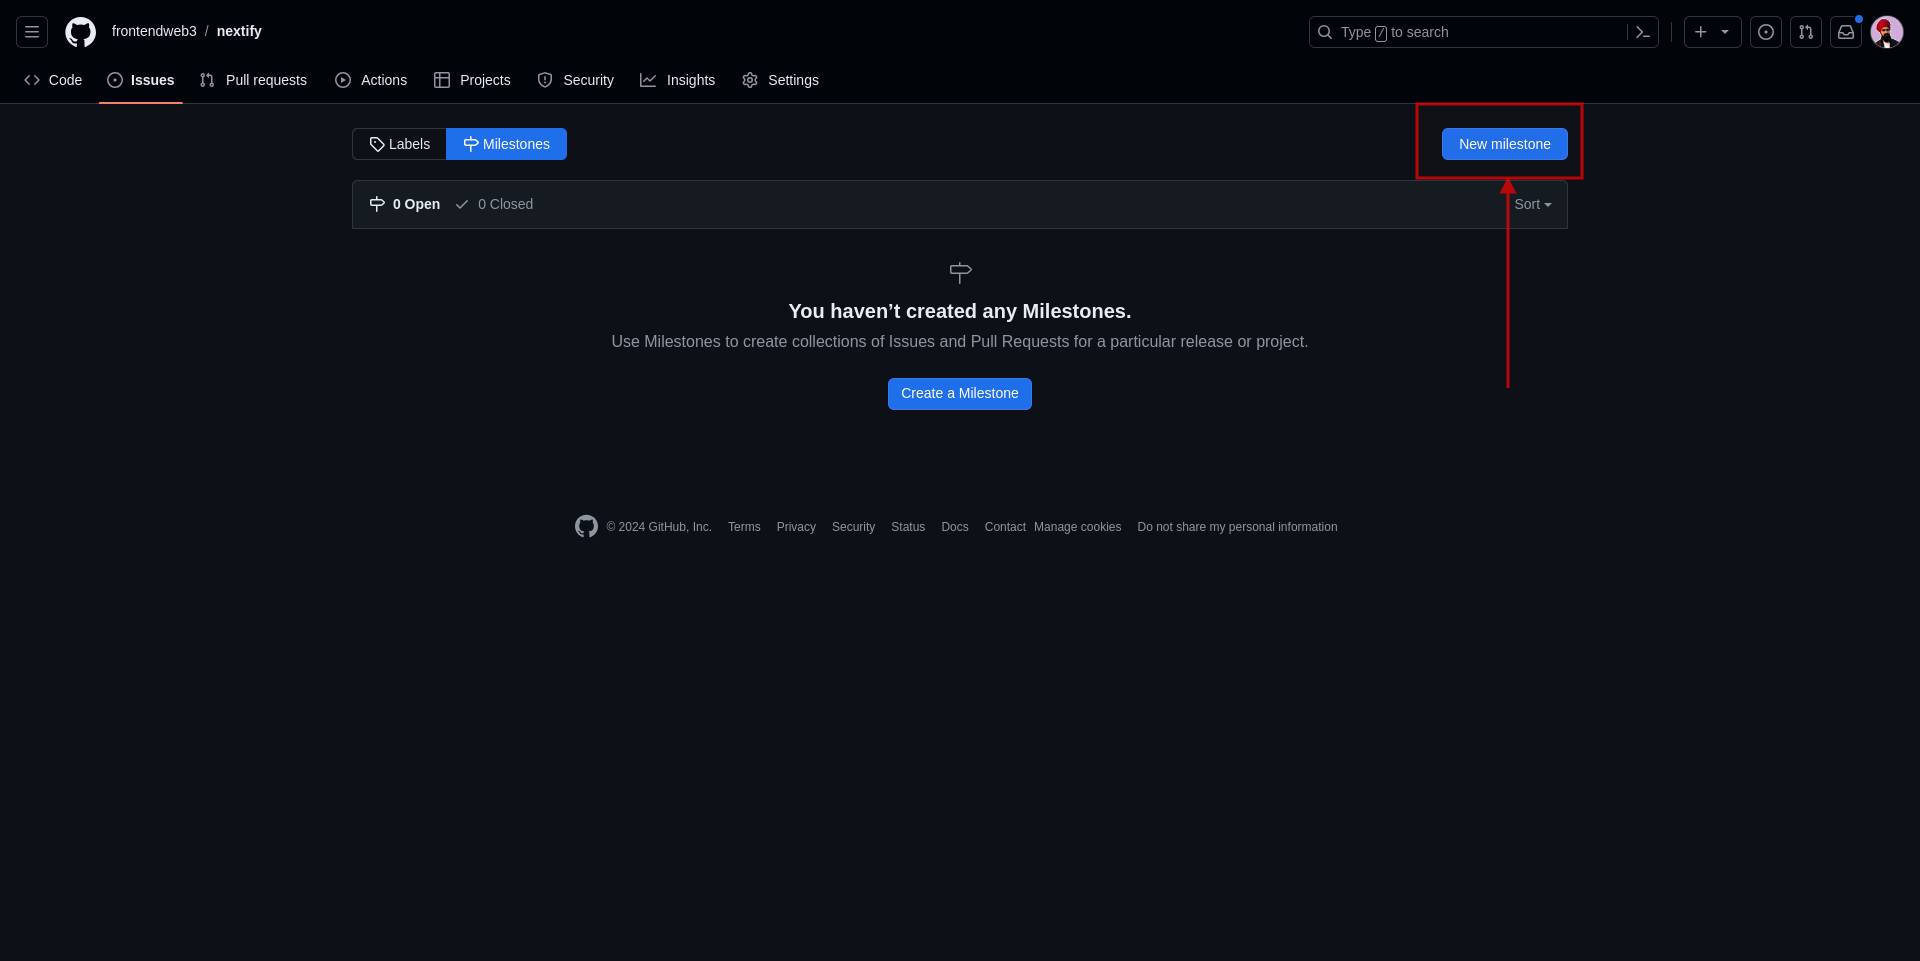
Task: Open the user avatar menu
Action: [x=1887, y=32]
